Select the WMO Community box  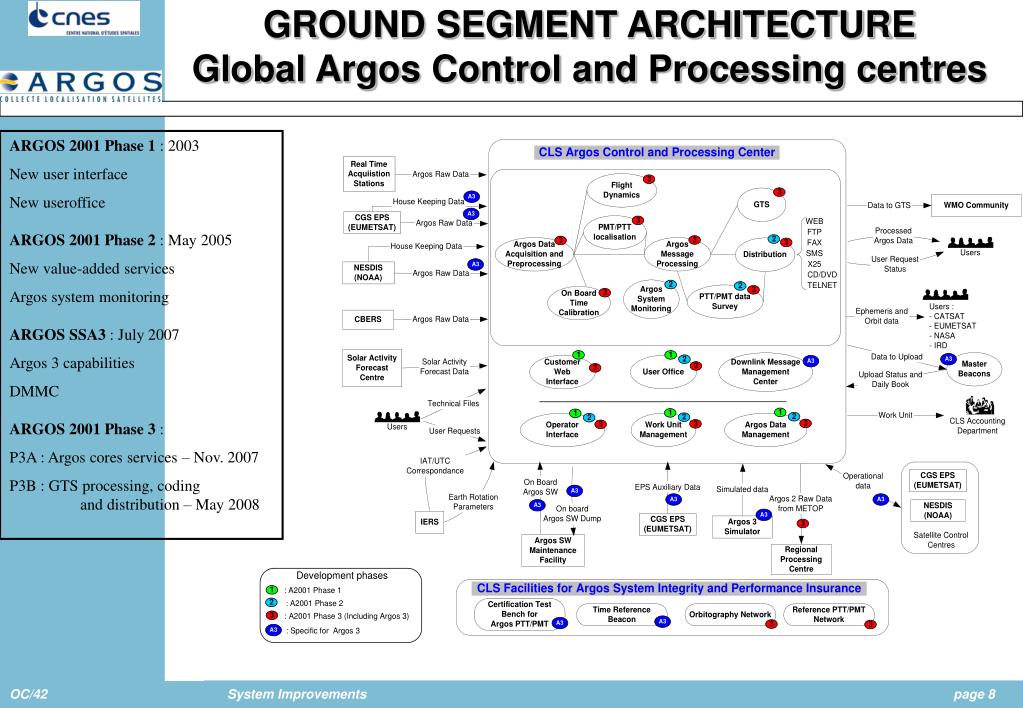[976, 205]
